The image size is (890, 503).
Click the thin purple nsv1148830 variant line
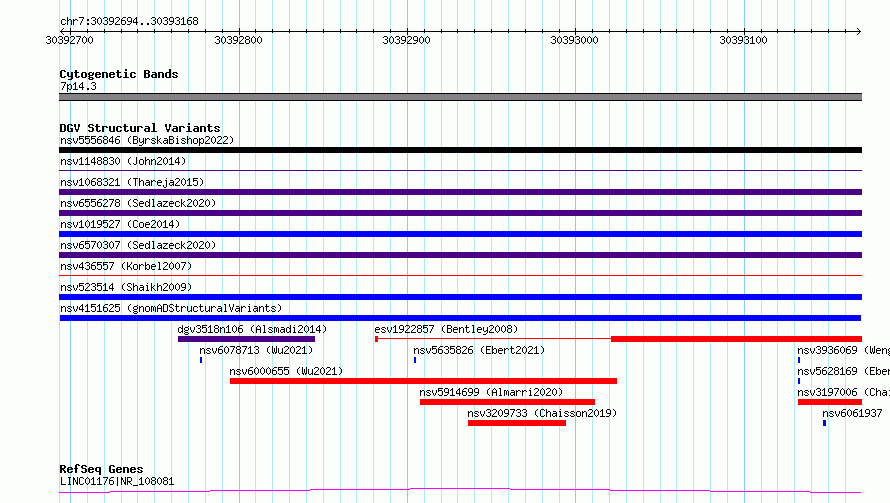[x=460, y=170]
